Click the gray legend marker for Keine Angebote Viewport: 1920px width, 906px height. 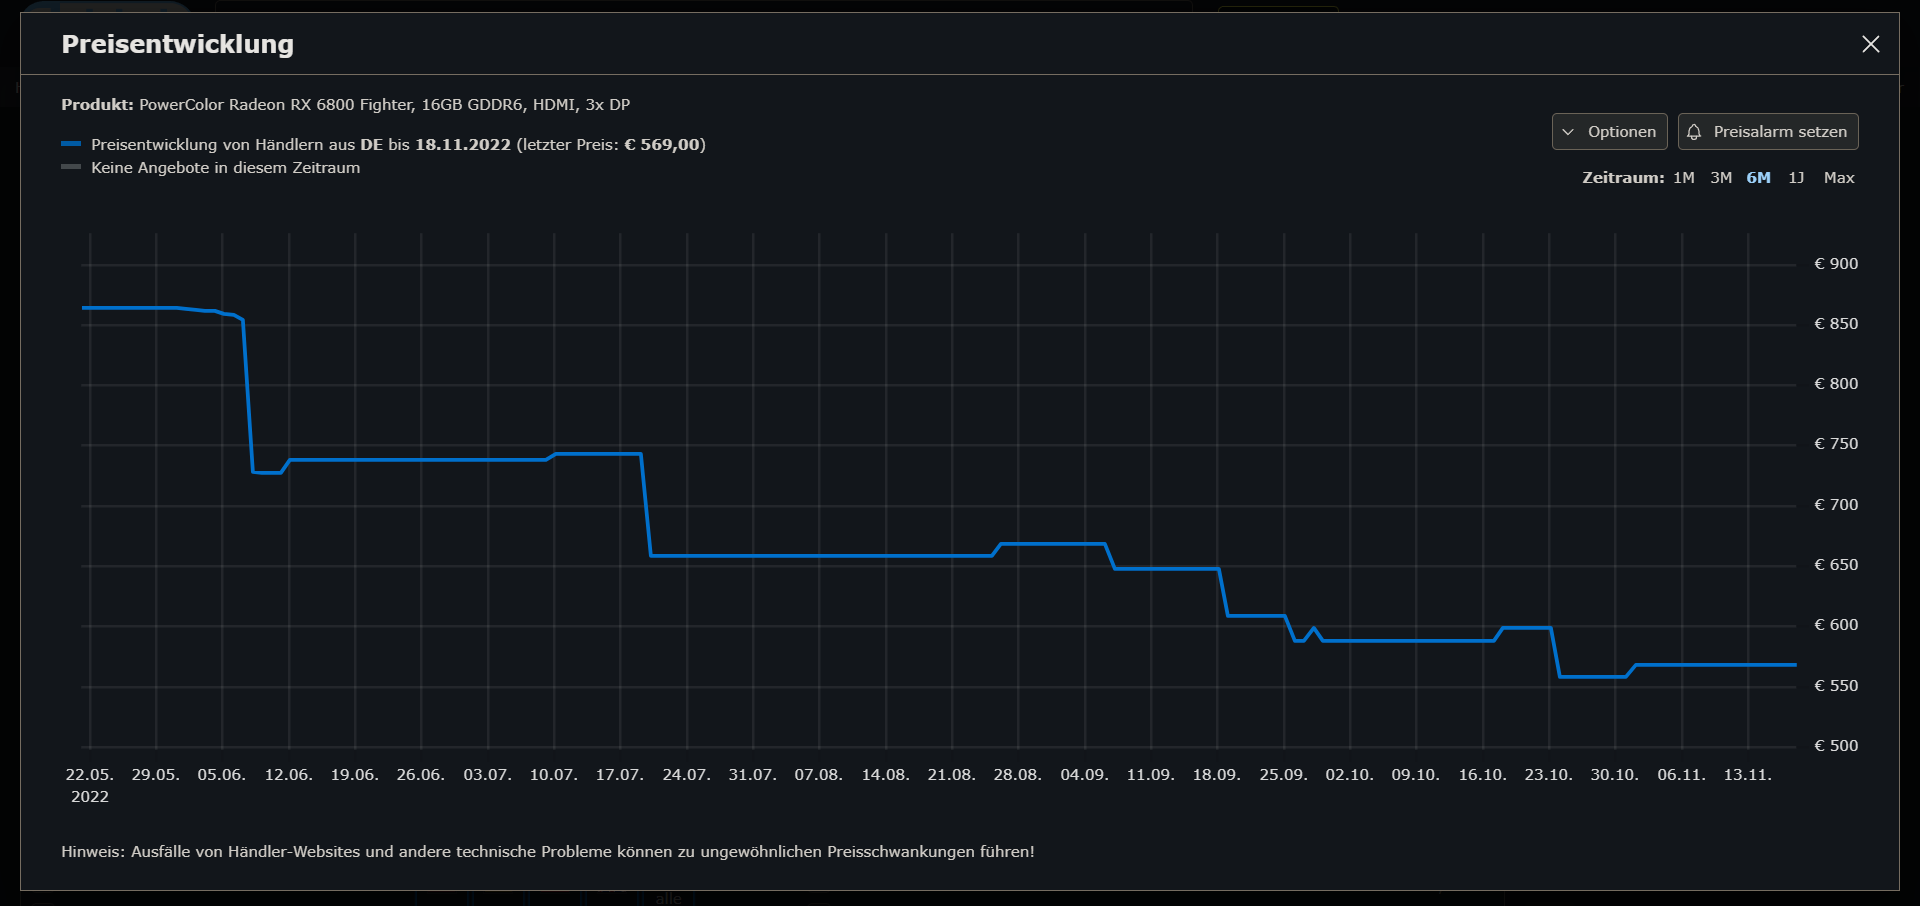[71, 167]
